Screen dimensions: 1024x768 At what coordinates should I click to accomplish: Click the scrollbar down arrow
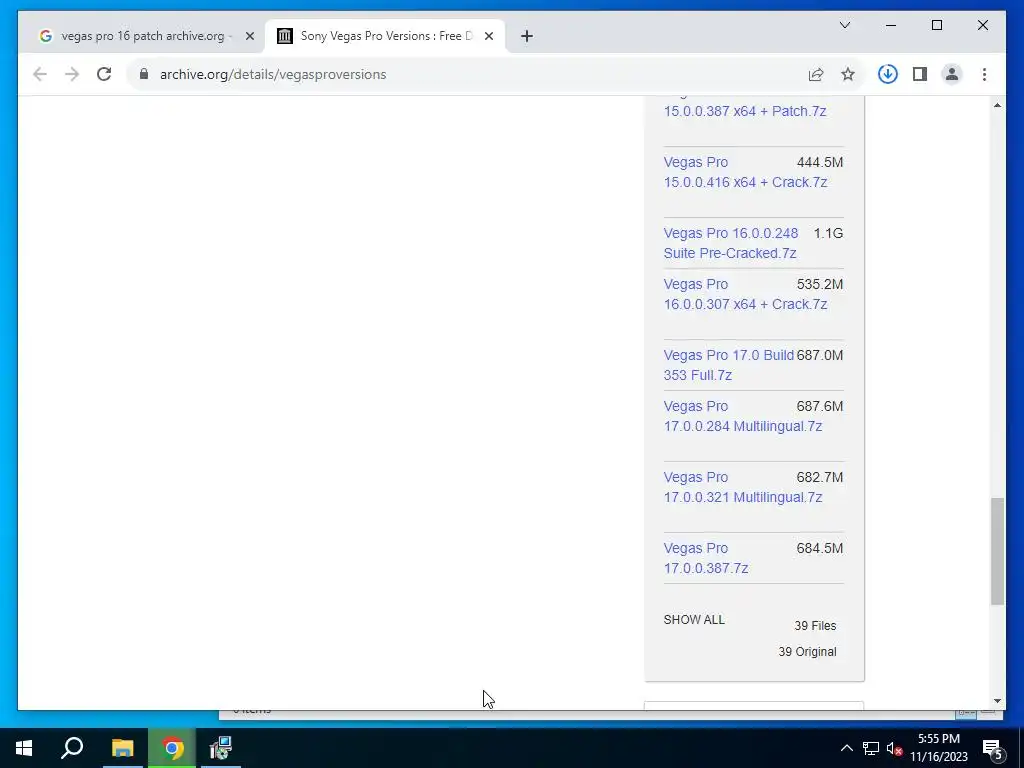click(997, 701)
